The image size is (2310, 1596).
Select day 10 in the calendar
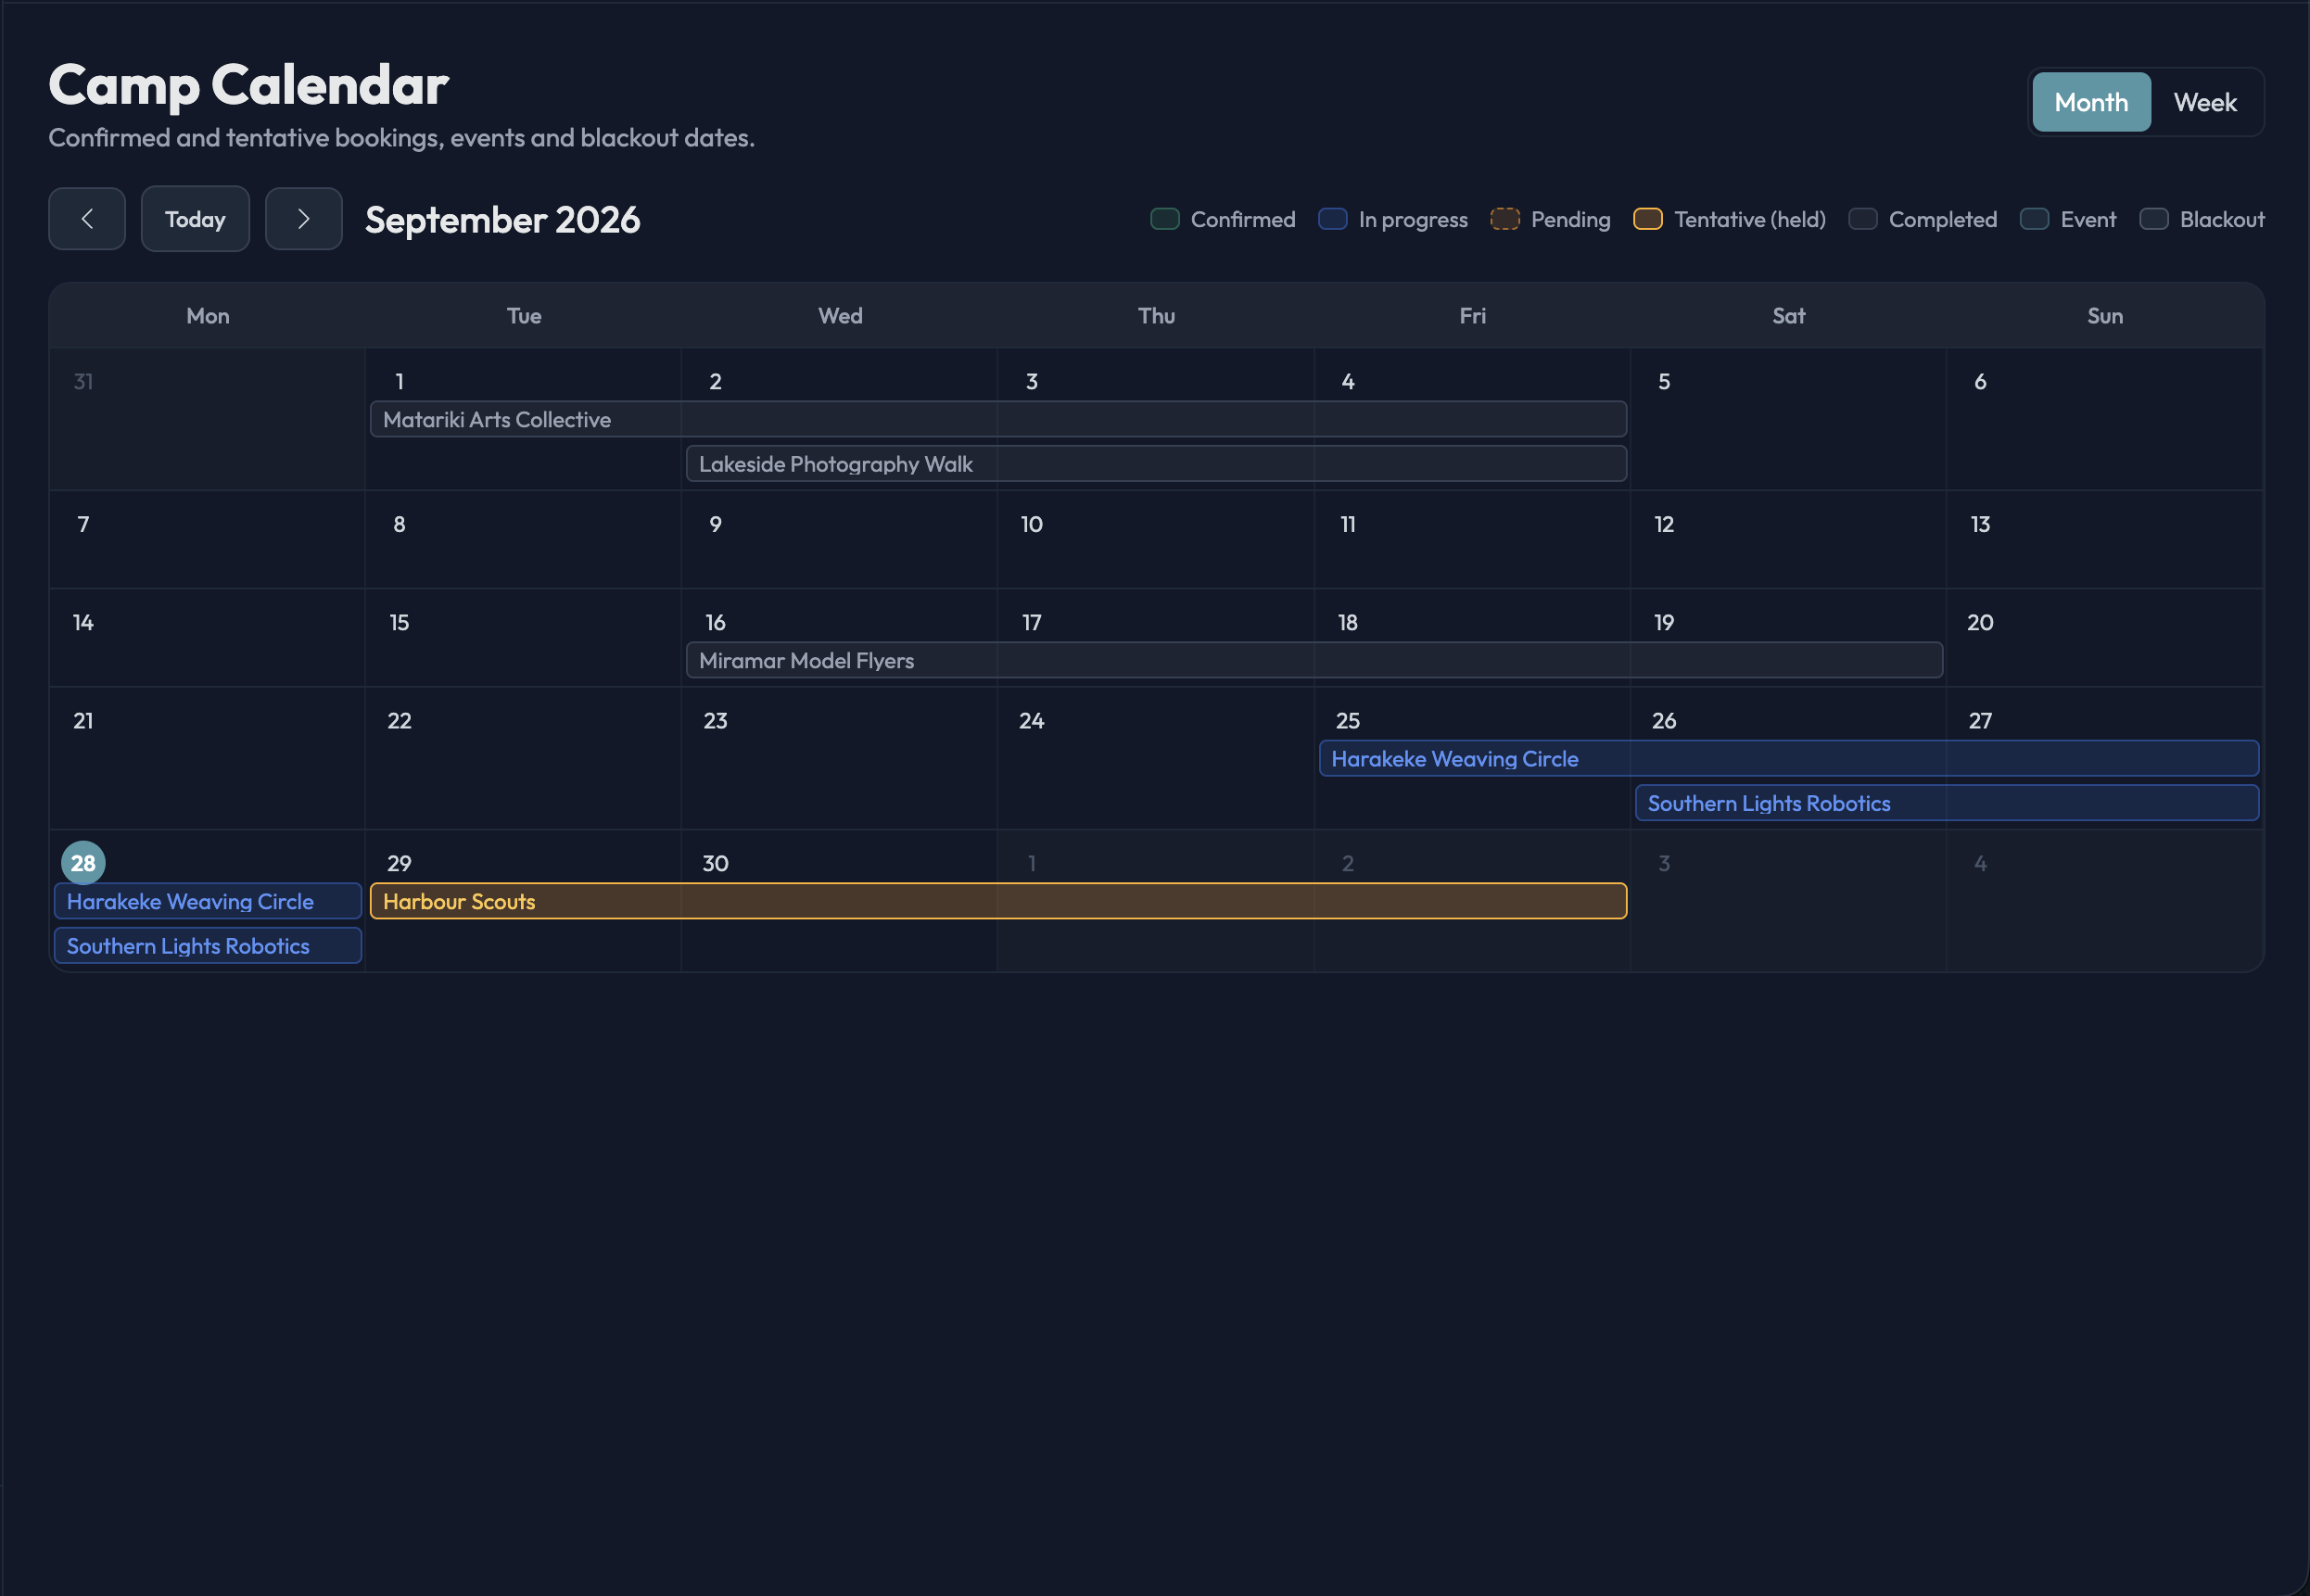(x=1031, y=525)
